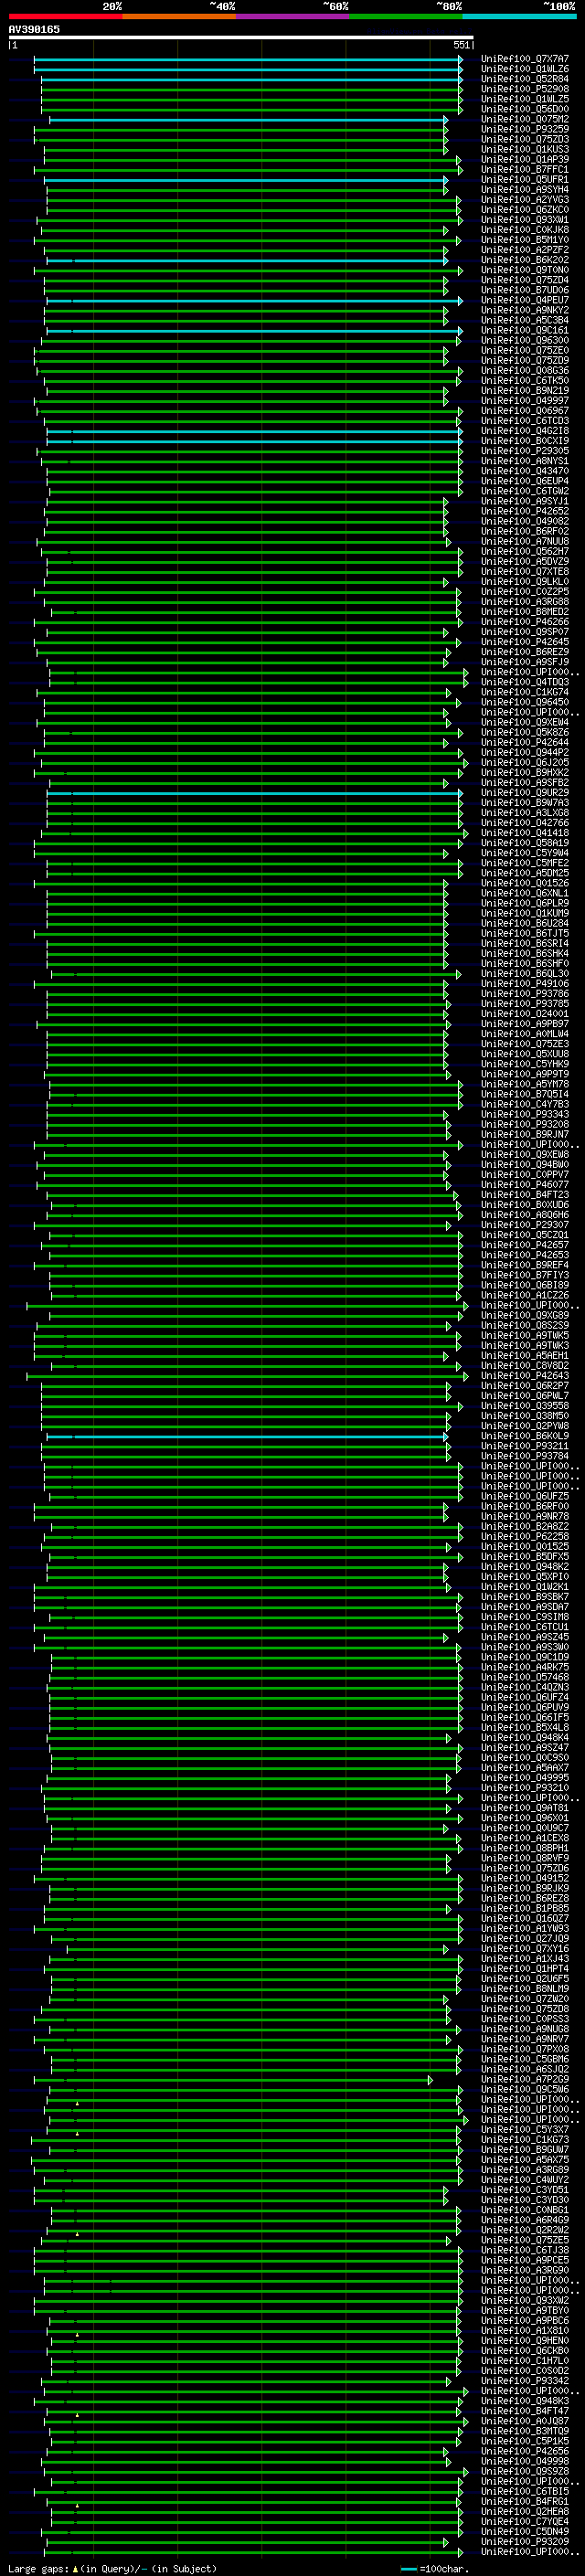
Task: Click the white query bar spanning 1 to 551
Action: click(x=241, y=37)
